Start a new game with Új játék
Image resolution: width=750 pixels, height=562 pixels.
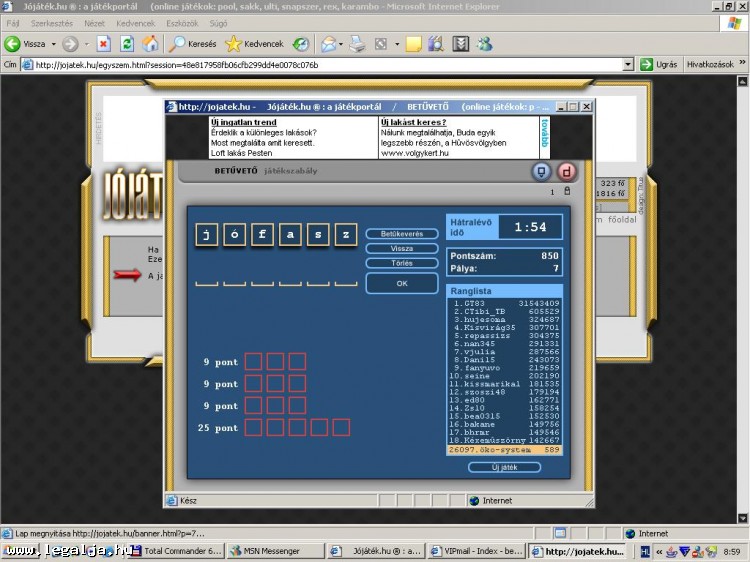(504, 467)
